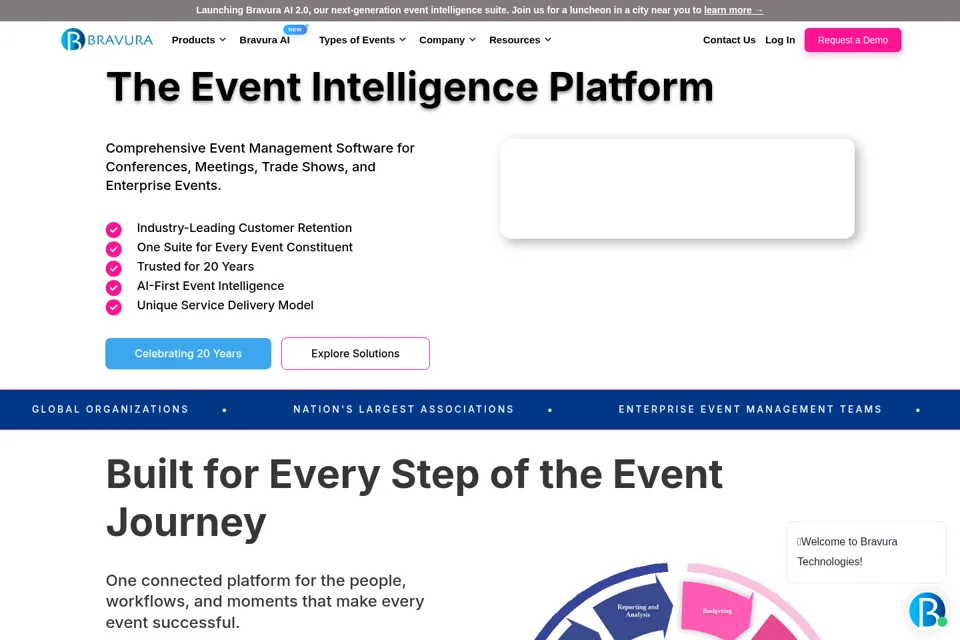Click the checkmark beside Industry-Leading Customer Retention
960x640 pixels.
(x=113, y=229)
